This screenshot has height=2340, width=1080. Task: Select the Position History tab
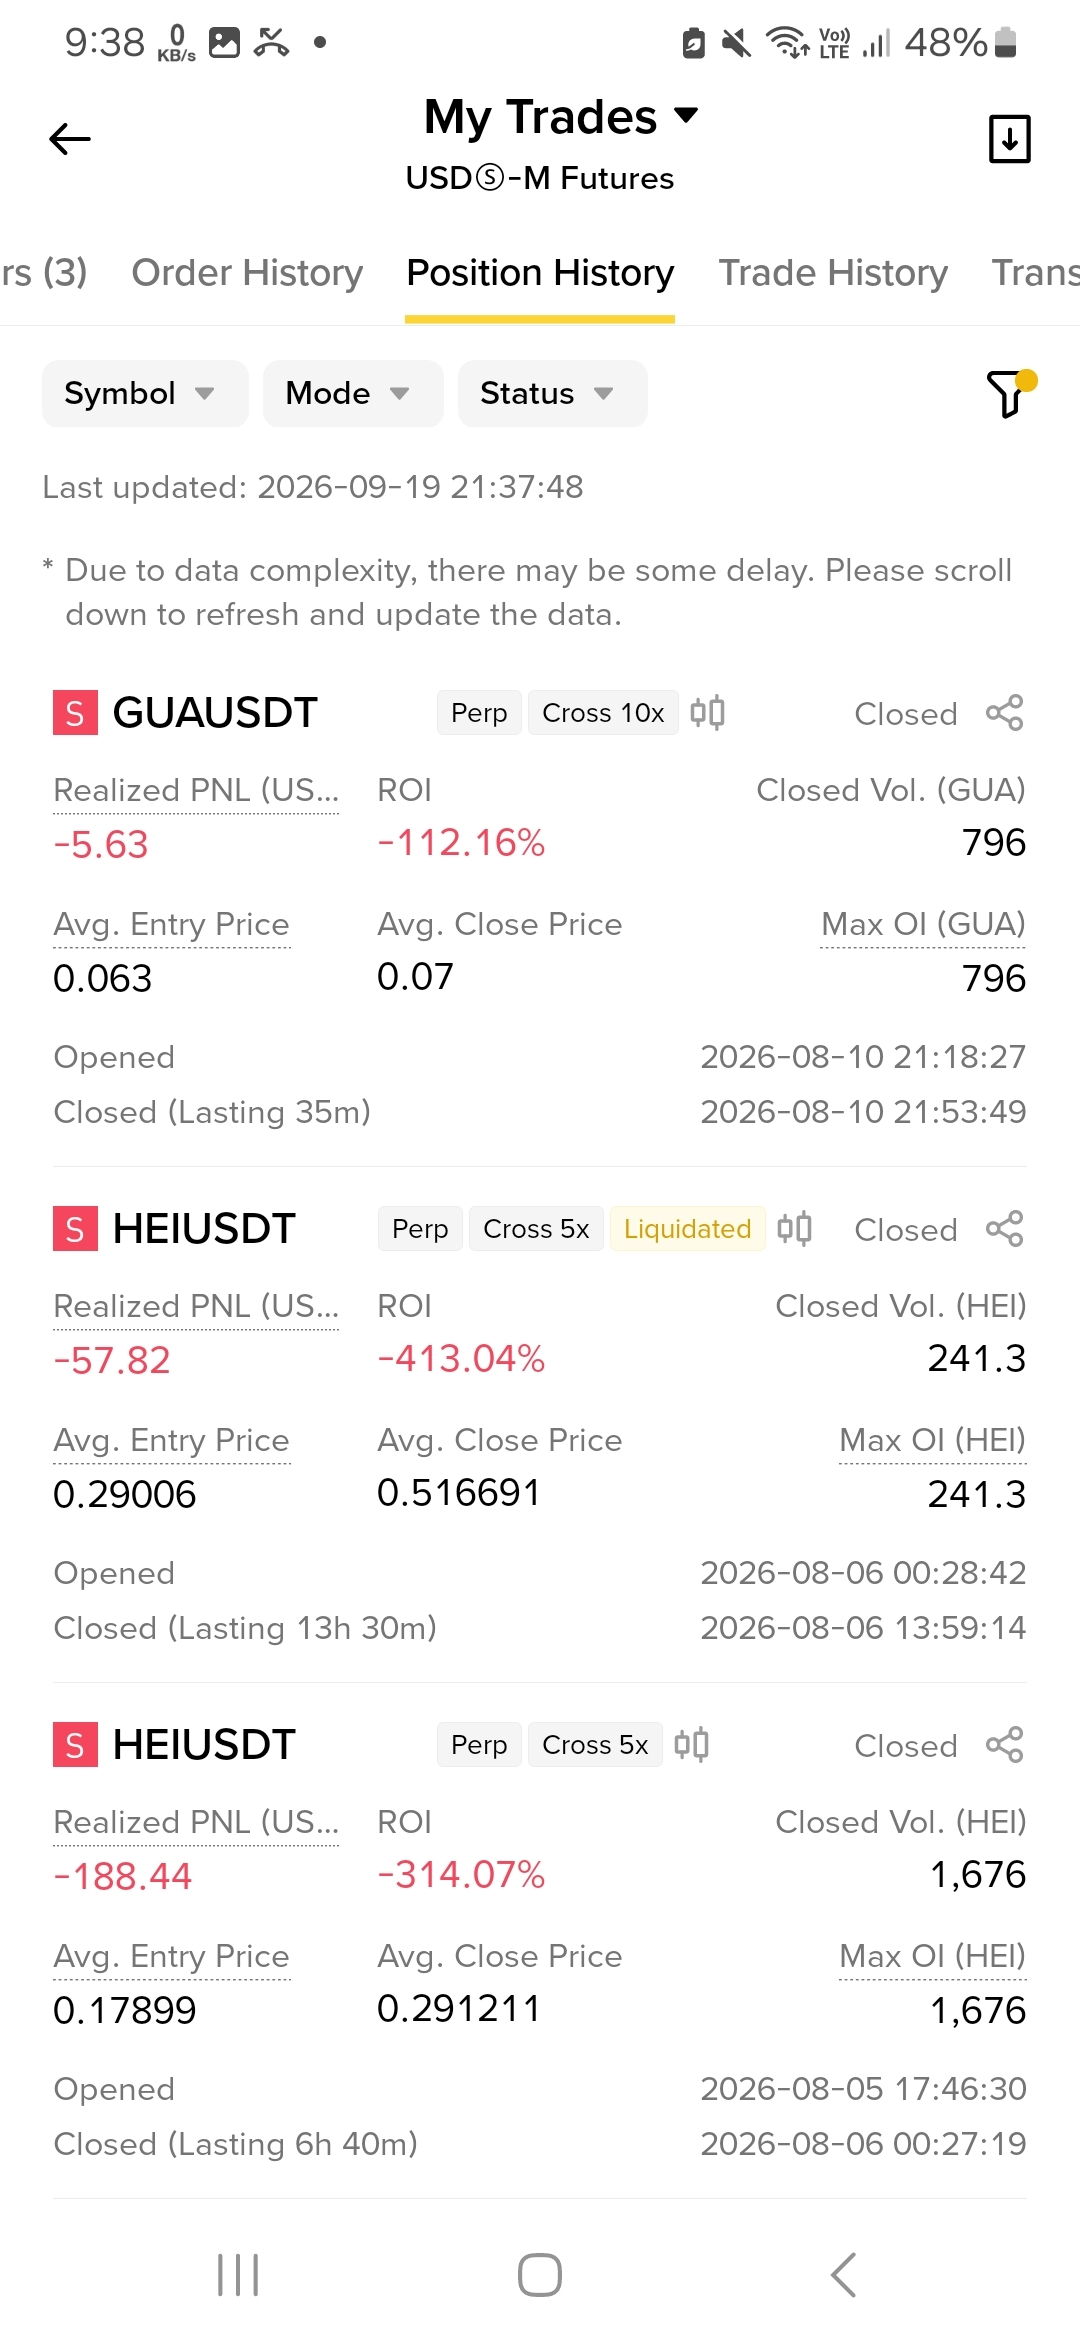tap(540, 273)
